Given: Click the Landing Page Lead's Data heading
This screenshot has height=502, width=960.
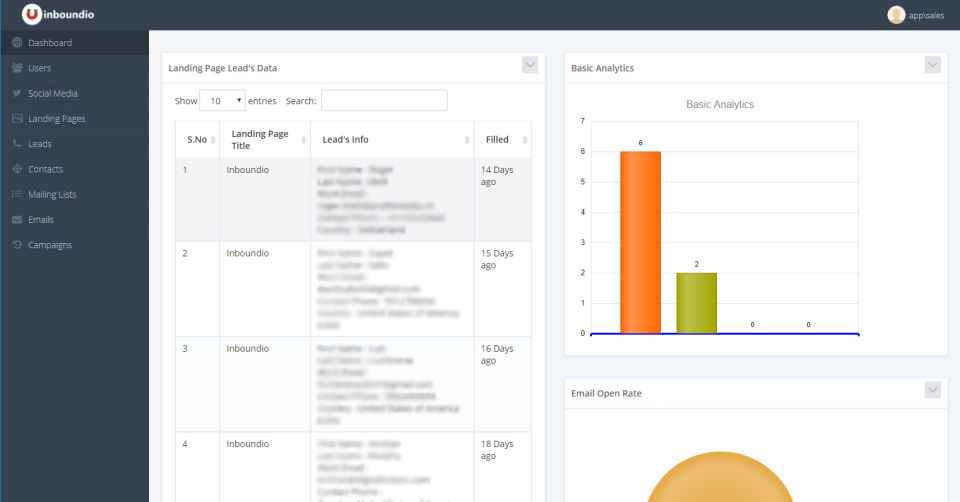Looking at the screenshot, I should point(223,68).
